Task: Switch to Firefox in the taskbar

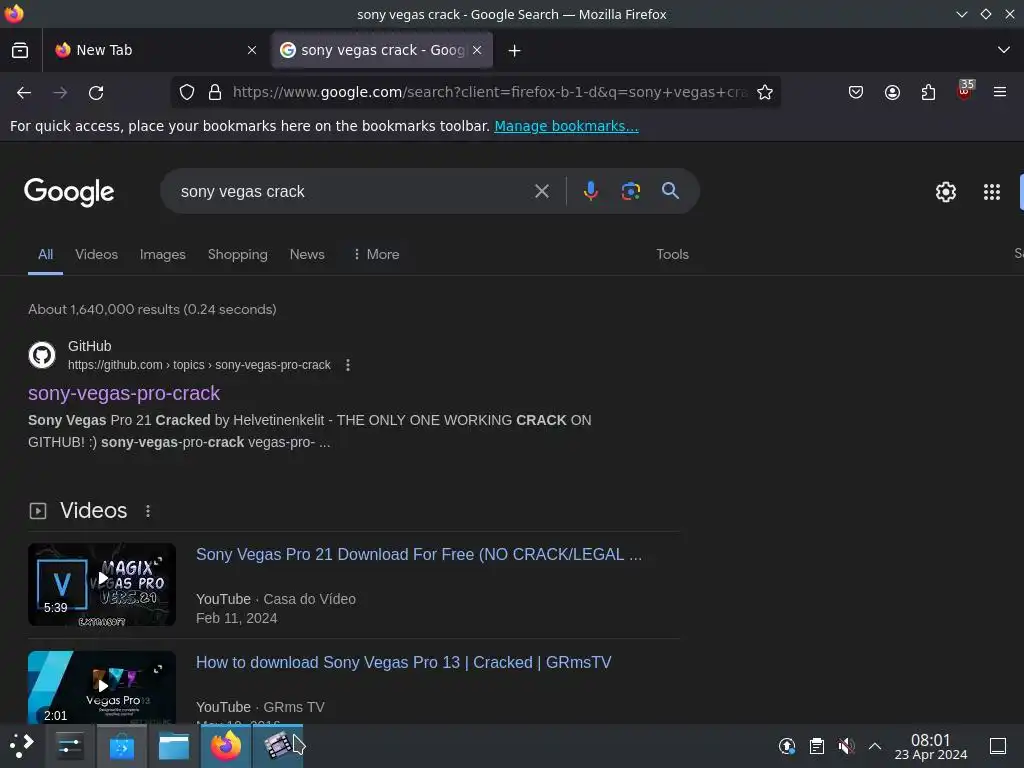Action: click(226, 746)
